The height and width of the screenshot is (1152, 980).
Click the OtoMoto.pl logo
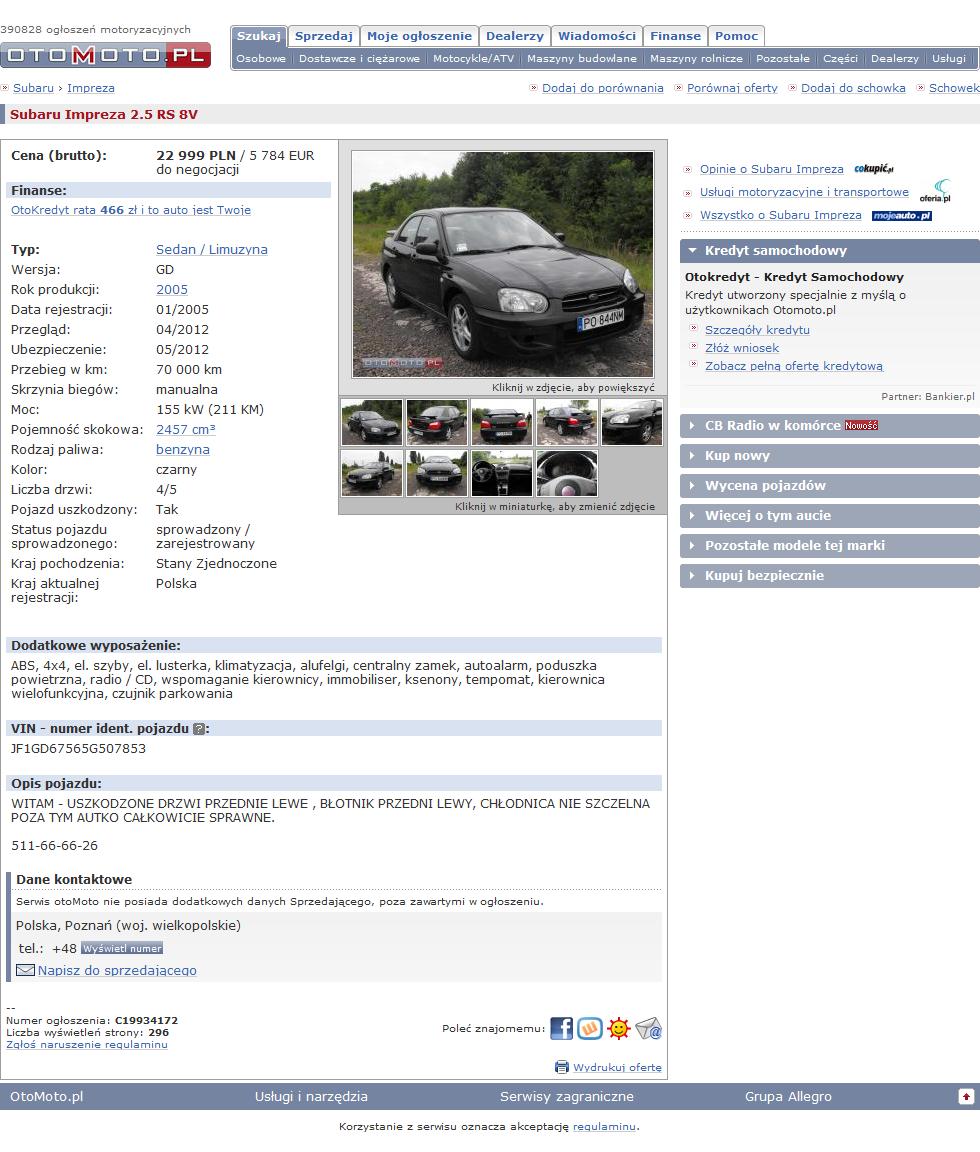(106, 55)
